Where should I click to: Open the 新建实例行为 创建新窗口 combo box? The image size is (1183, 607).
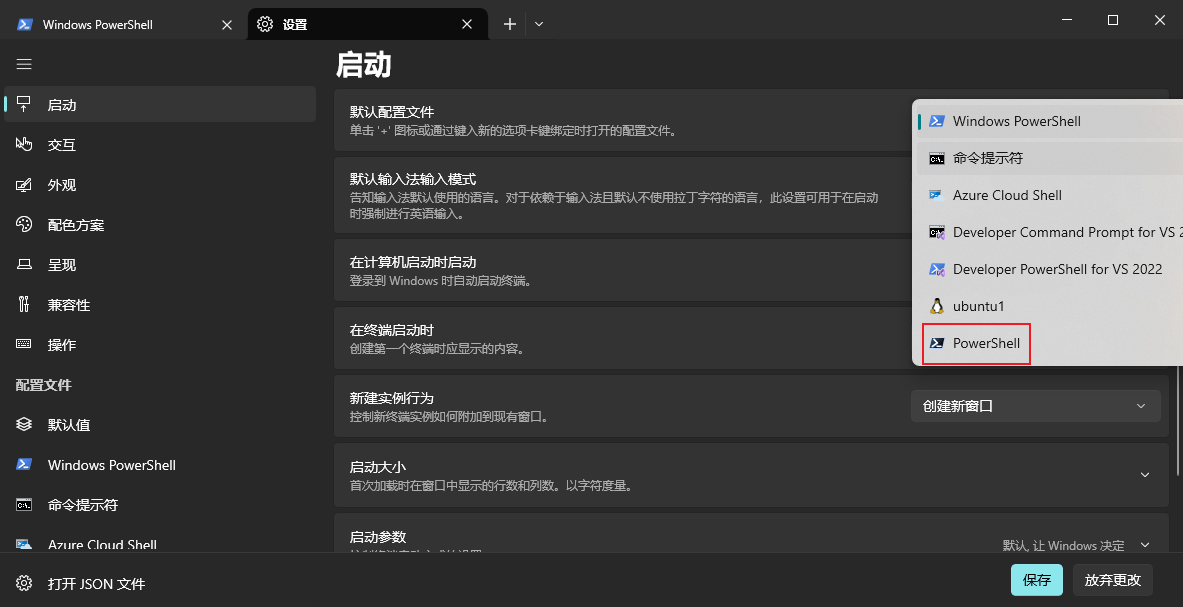click(1035, 406)
